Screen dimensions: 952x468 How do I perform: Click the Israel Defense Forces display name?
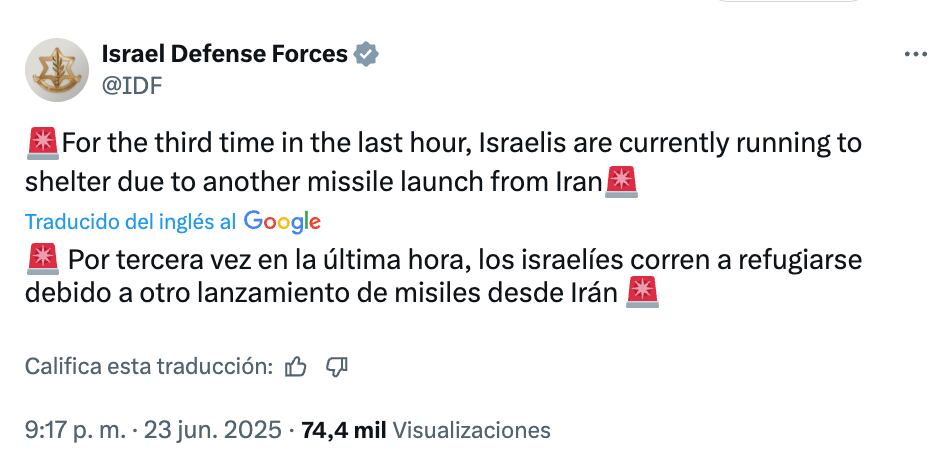point(224,54)
